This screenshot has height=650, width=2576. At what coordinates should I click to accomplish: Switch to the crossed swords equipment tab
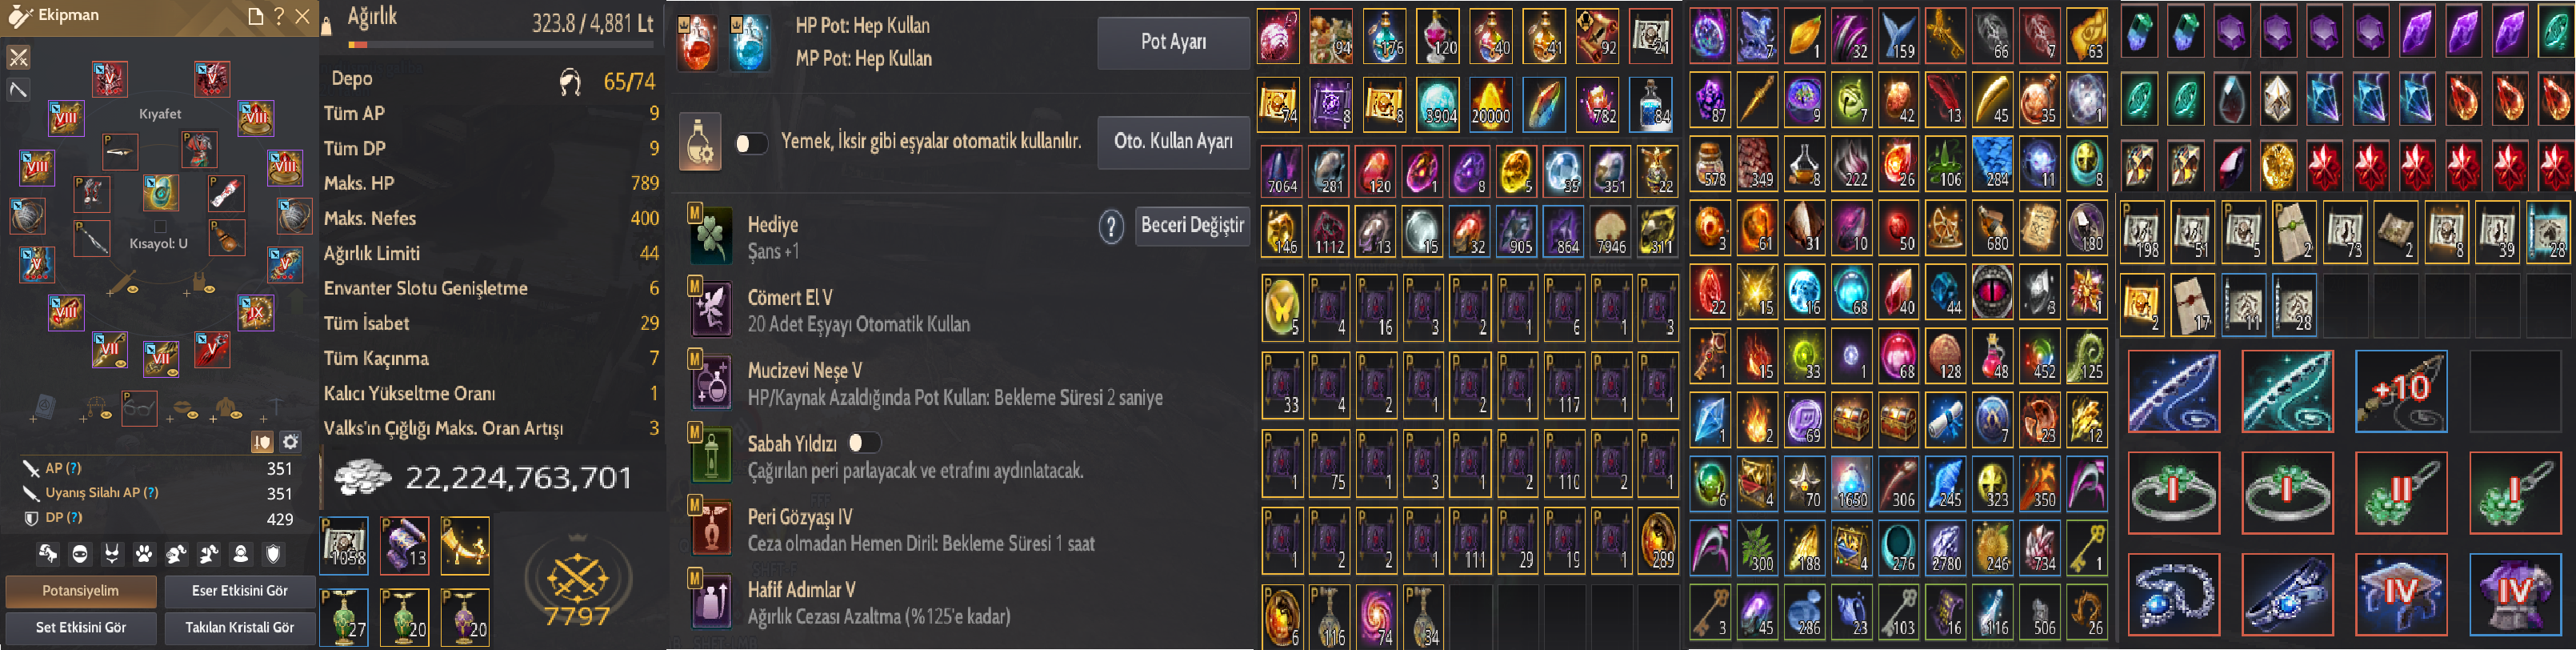(18, 57)
